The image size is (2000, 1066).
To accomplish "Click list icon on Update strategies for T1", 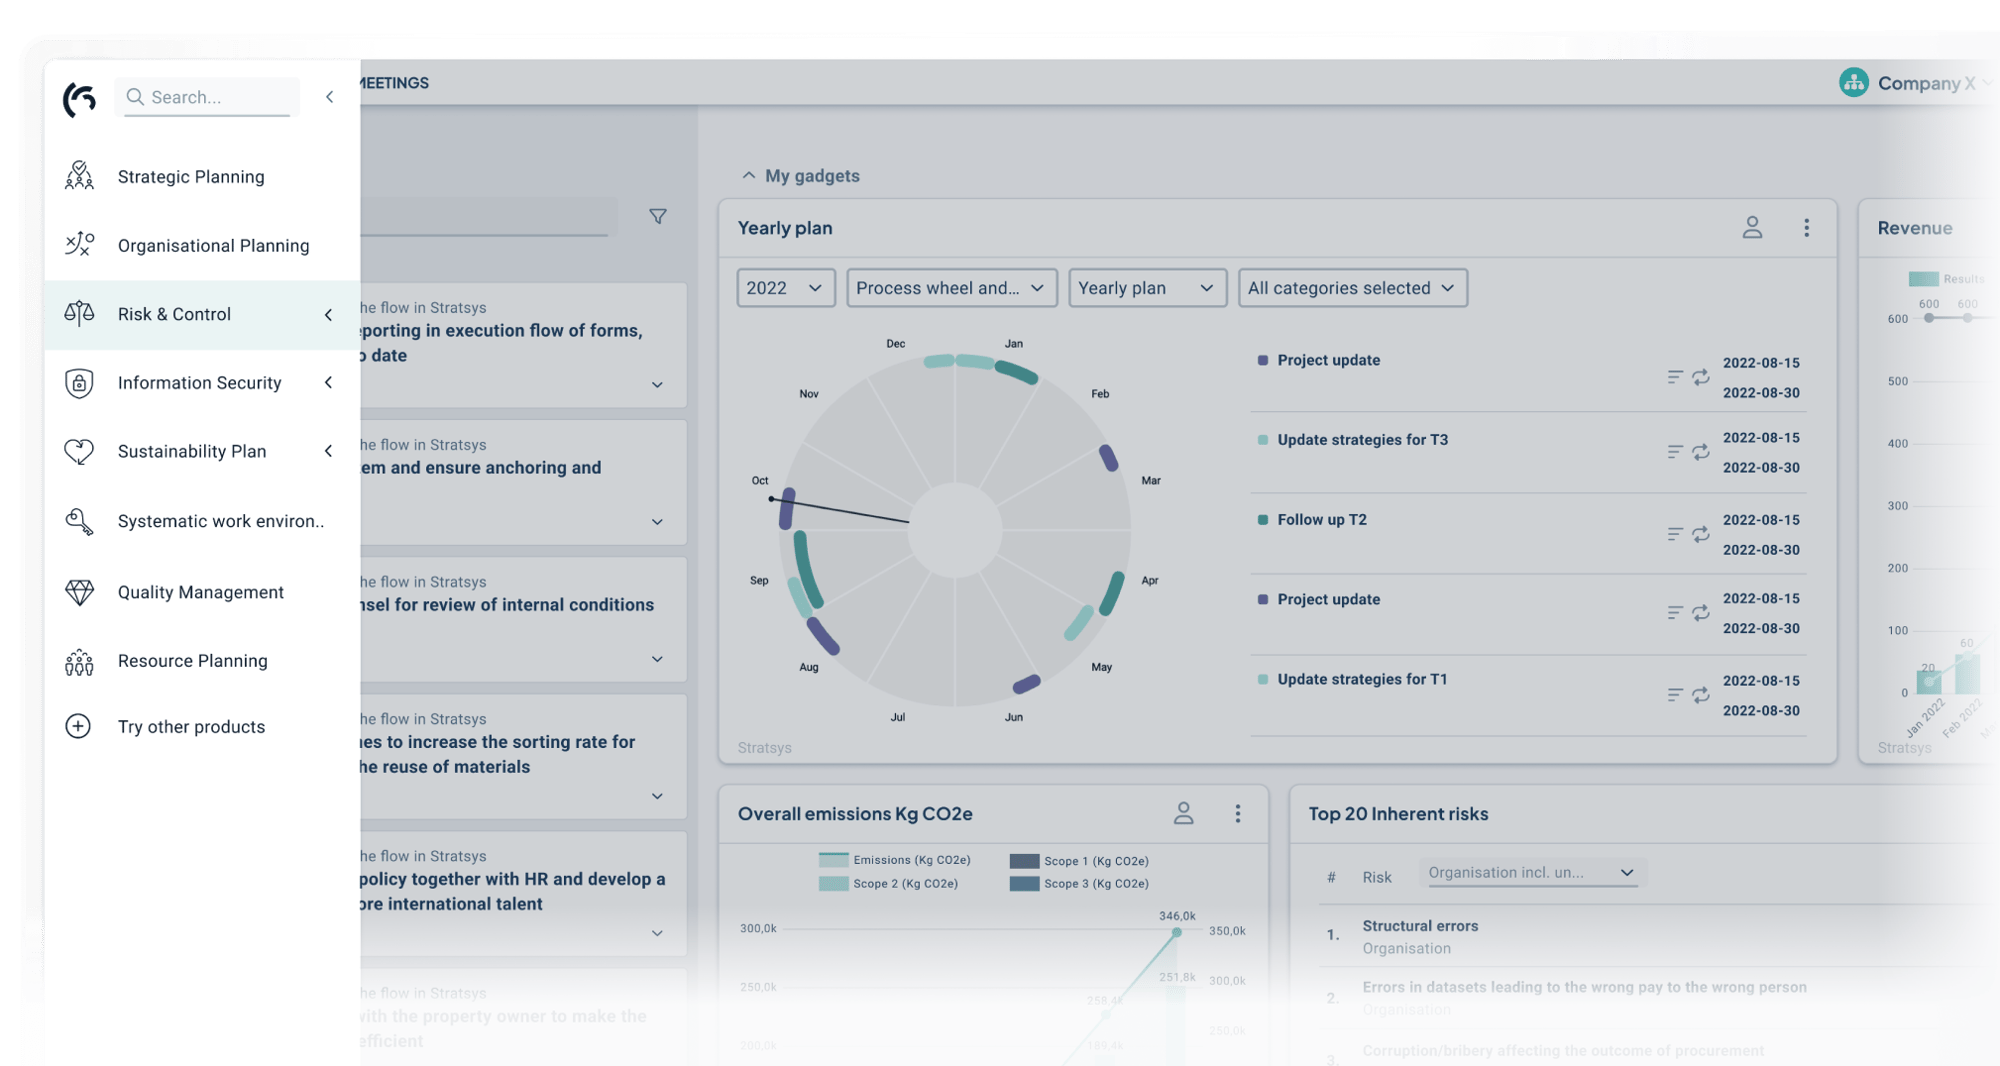I will (x=1675, y=695).
